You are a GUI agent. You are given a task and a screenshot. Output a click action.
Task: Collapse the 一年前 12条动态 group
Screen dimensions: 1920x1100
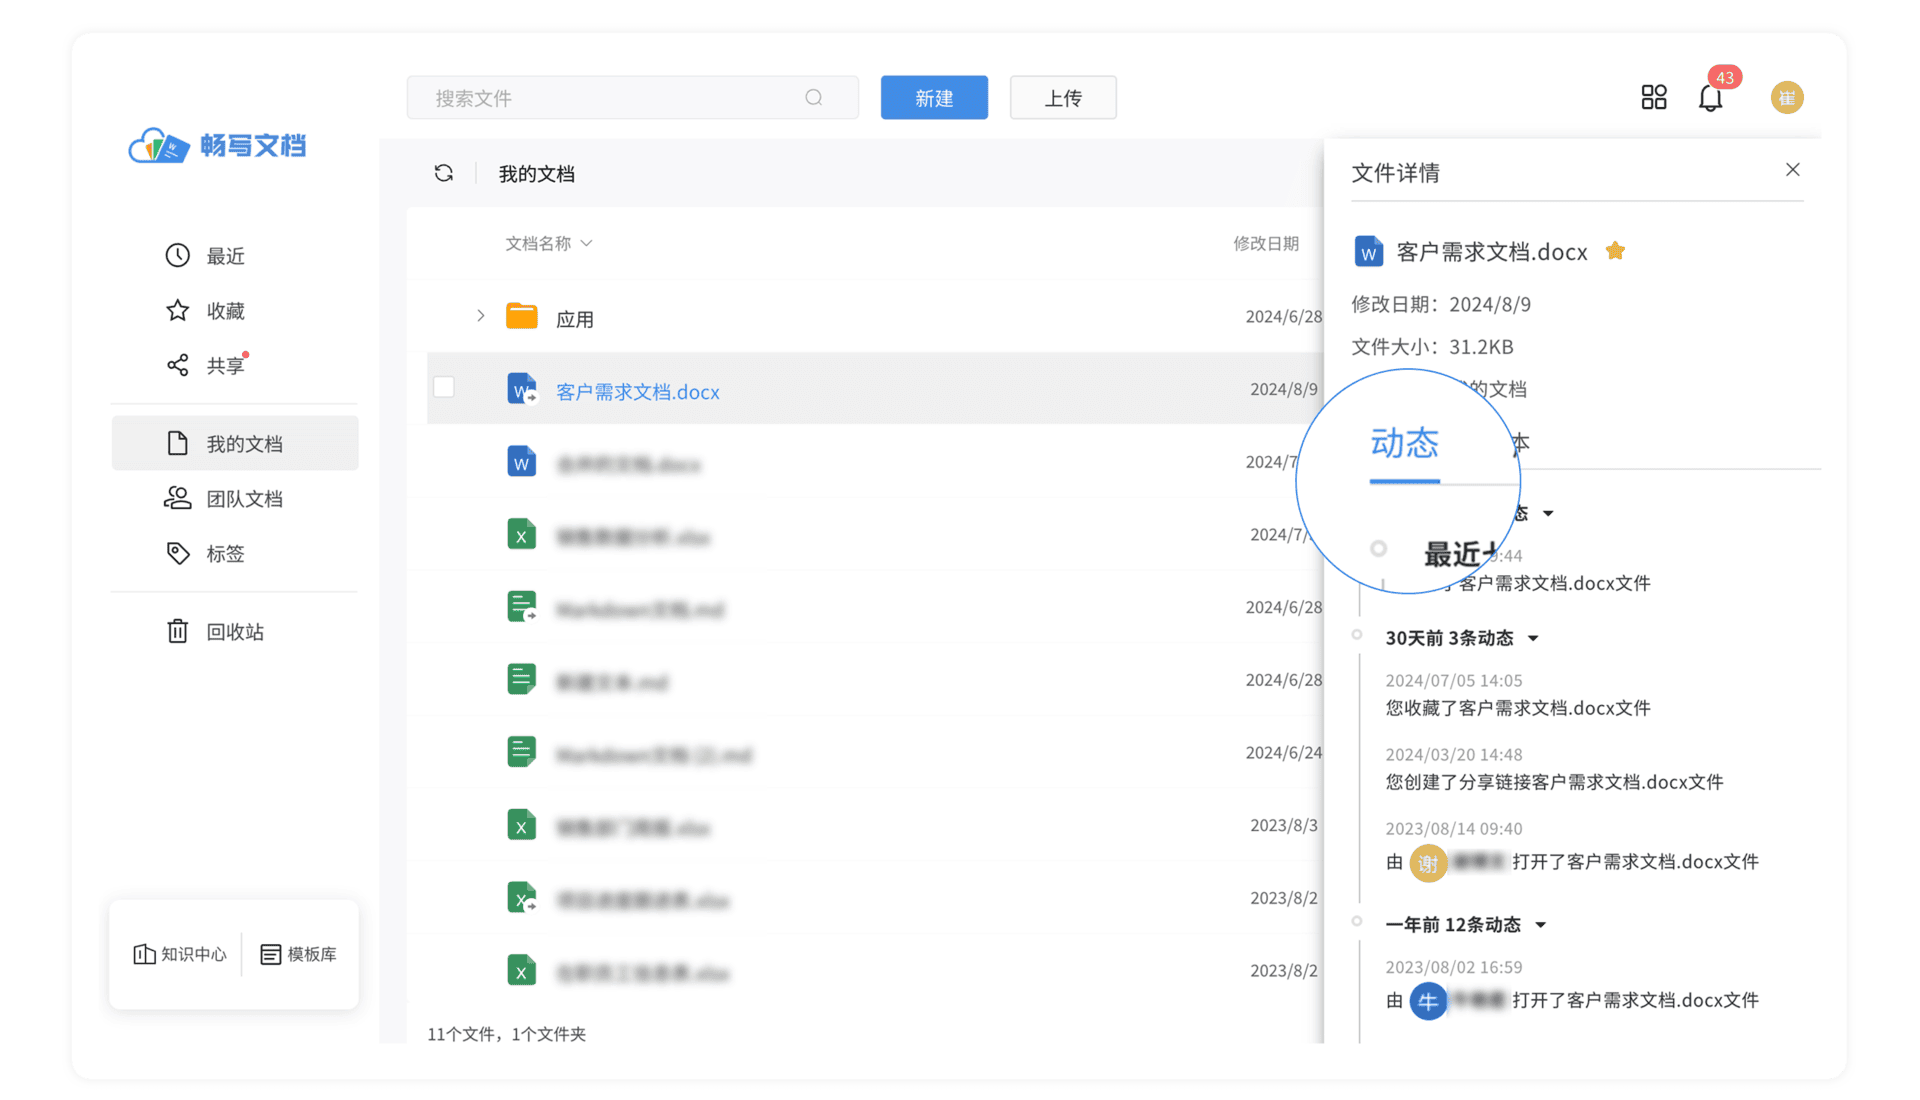coord(1541,925)
